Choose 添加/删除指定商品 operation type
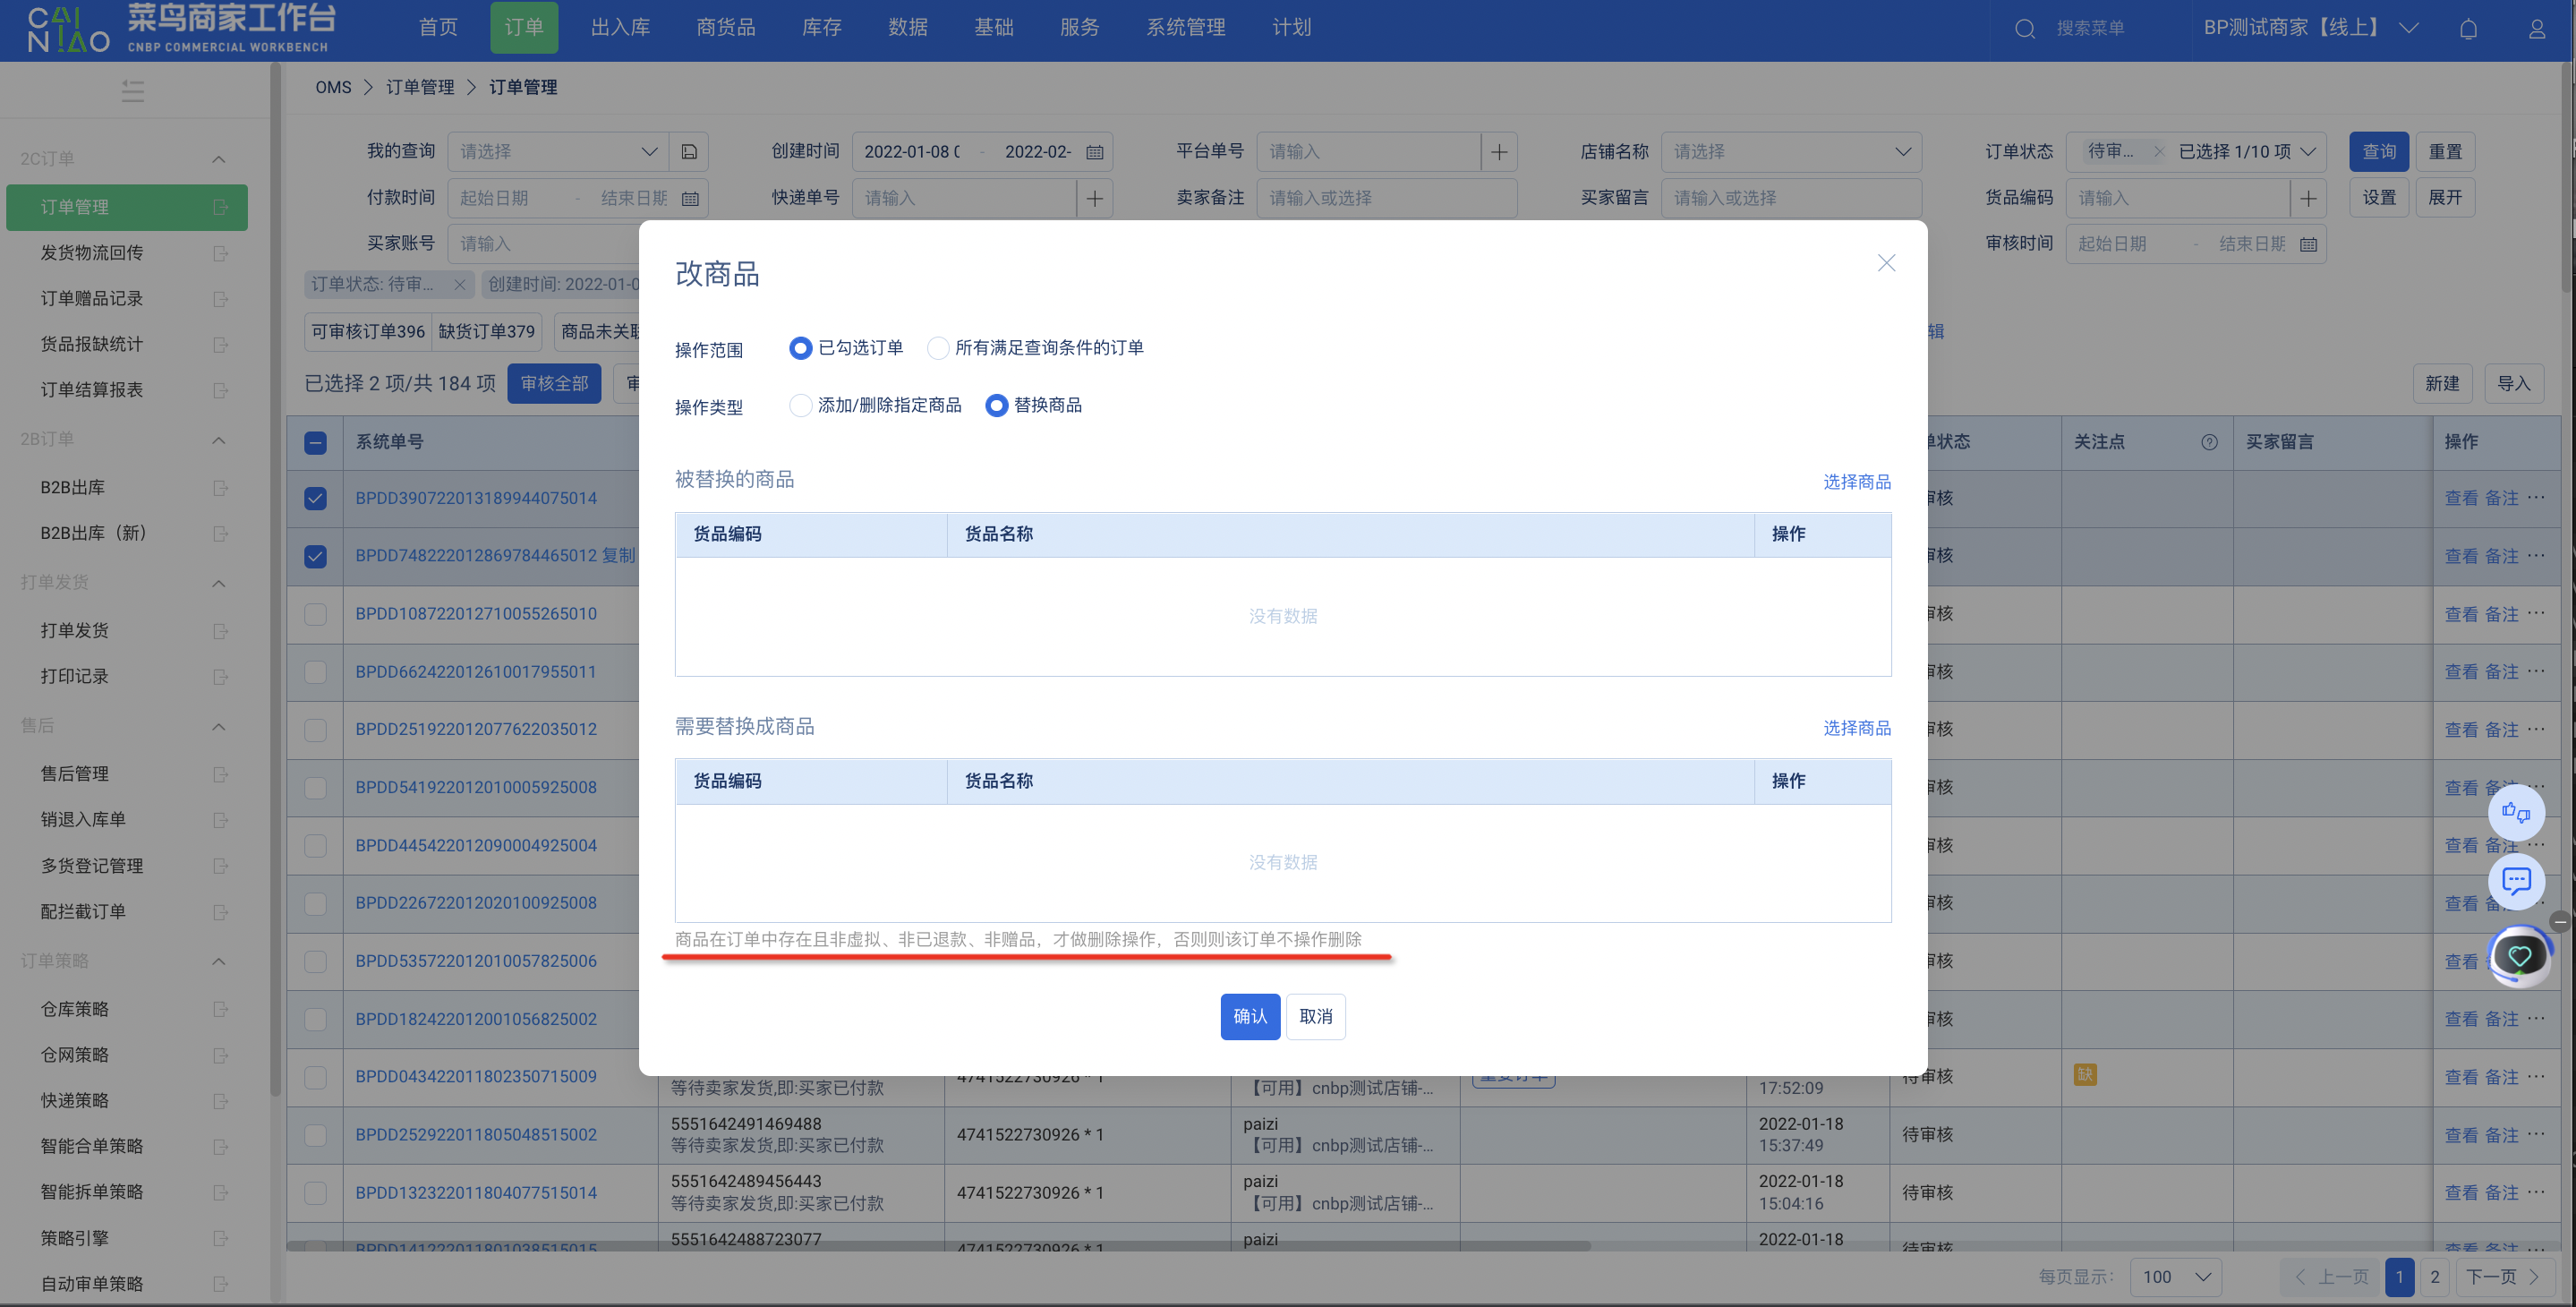 [x=800, y=405]
